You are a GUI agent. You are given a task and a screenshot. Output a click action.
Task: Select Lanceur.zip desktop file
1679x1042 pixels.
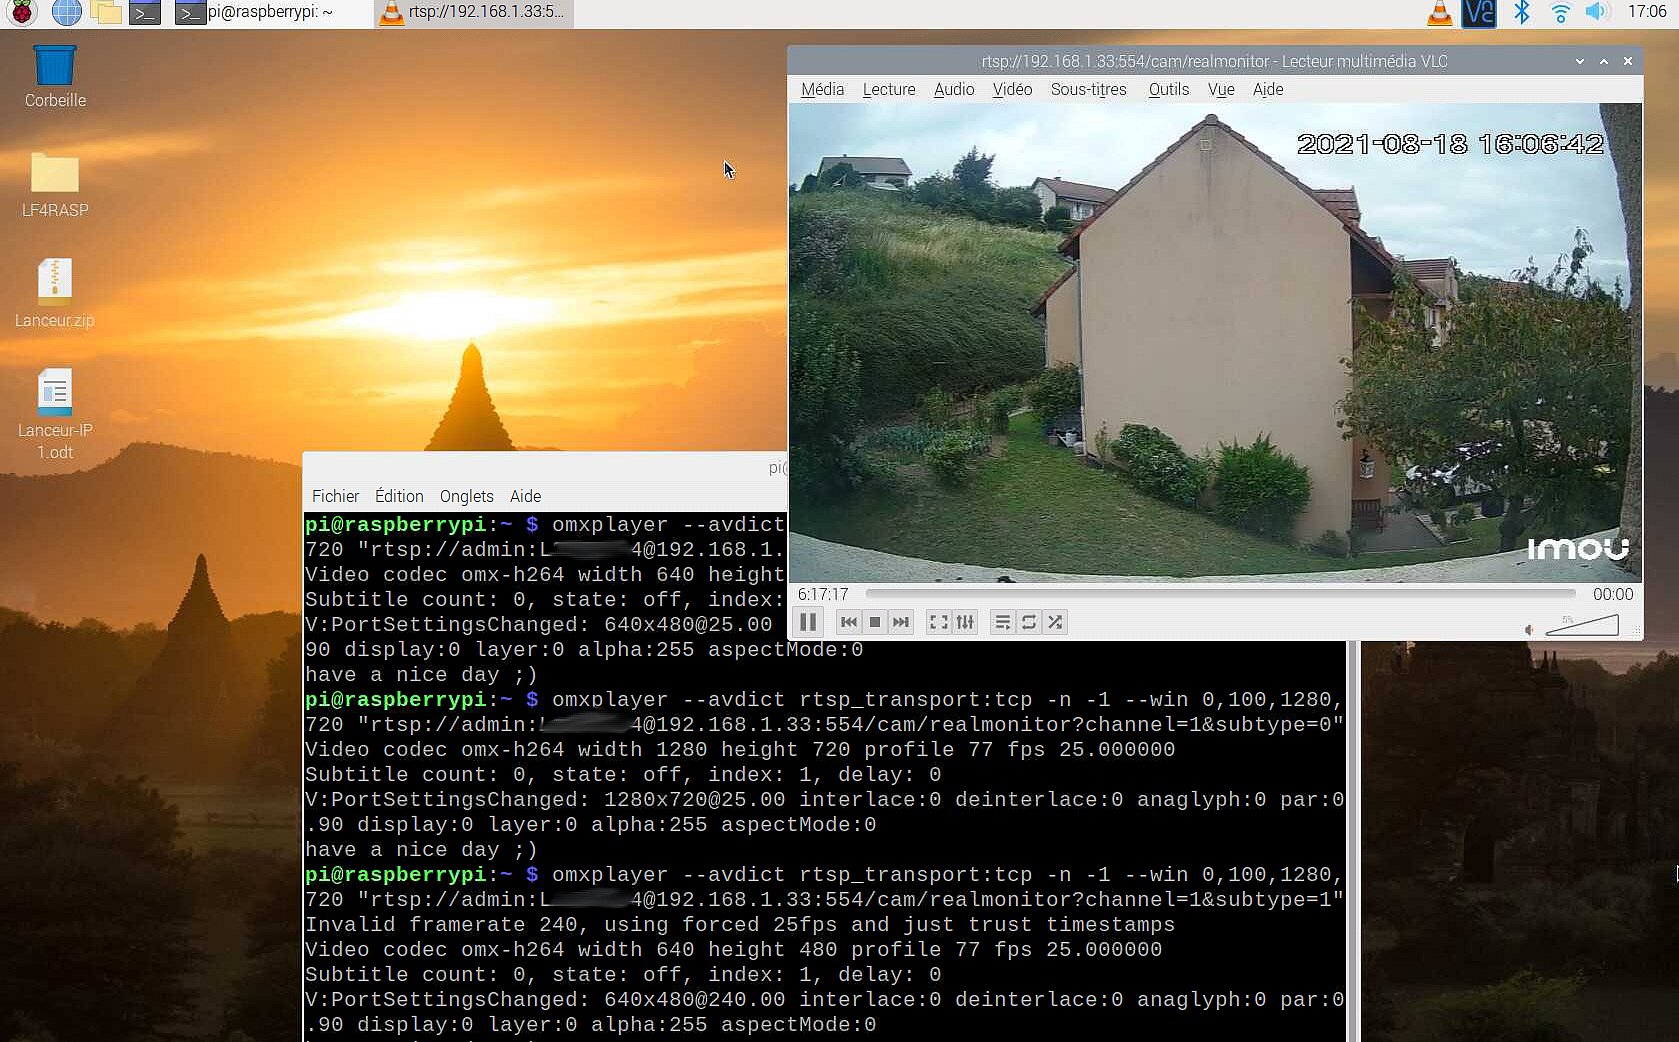point(55,295)
